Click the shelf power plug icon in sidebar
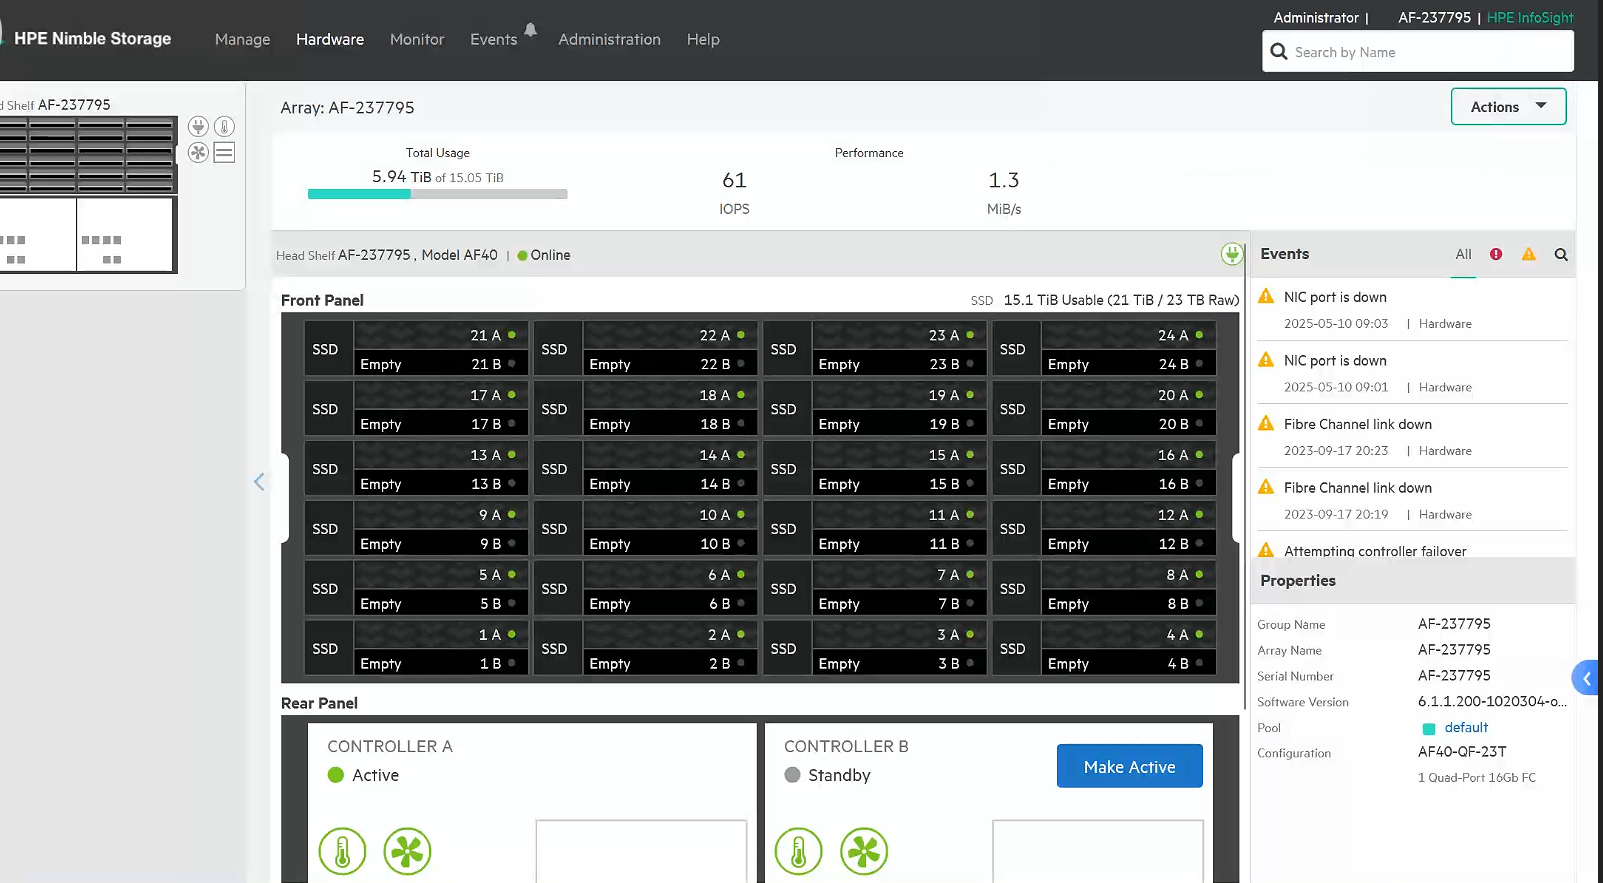 coord(198,126)
